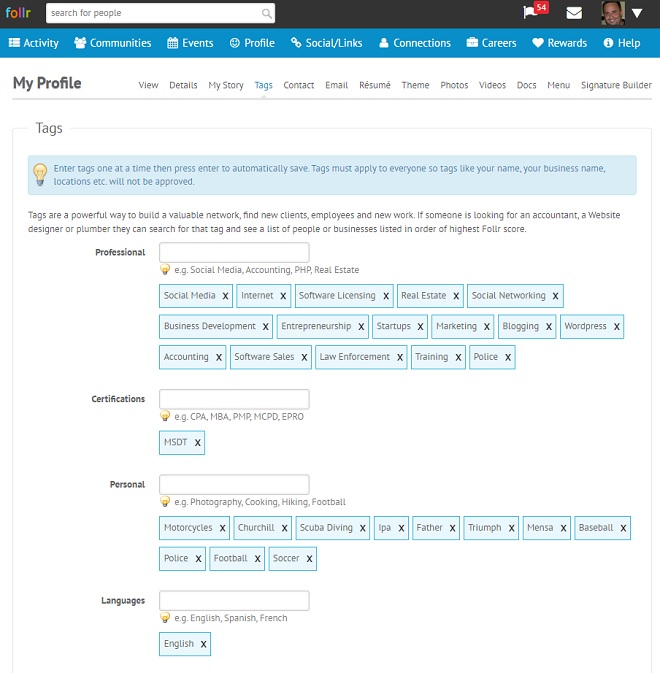Remove the Law Enforcement tag
660x673 pixels.
[400, 358]
